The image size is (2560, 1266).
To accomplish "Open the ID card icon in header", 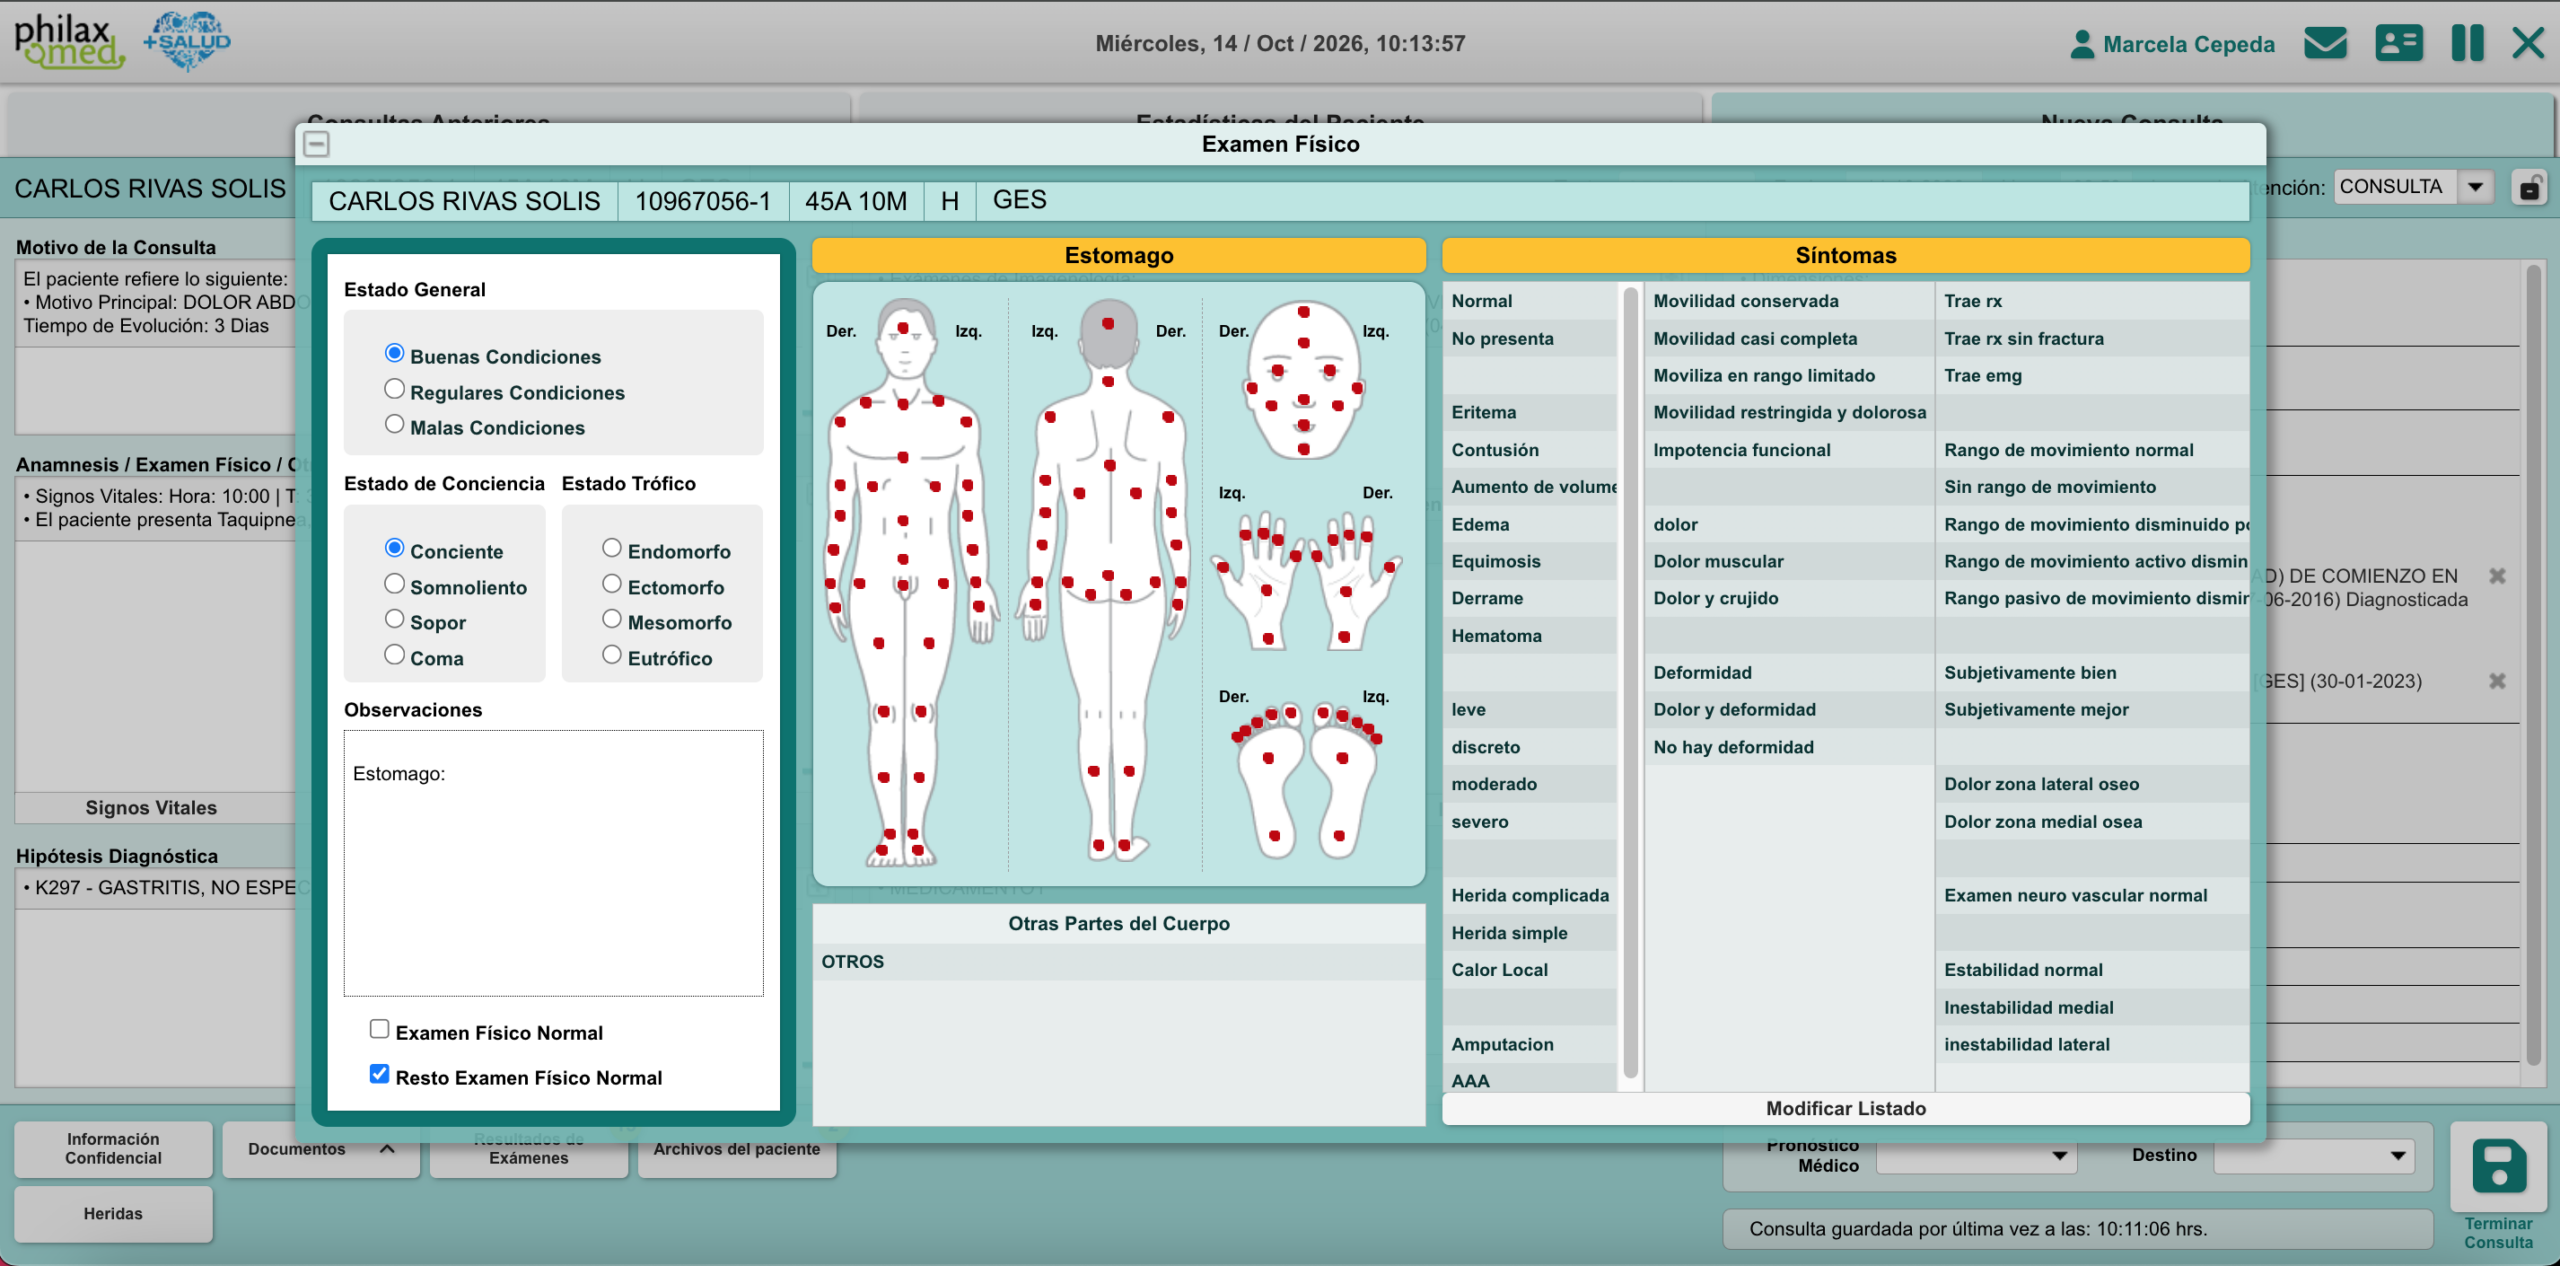I will 2398,44.
